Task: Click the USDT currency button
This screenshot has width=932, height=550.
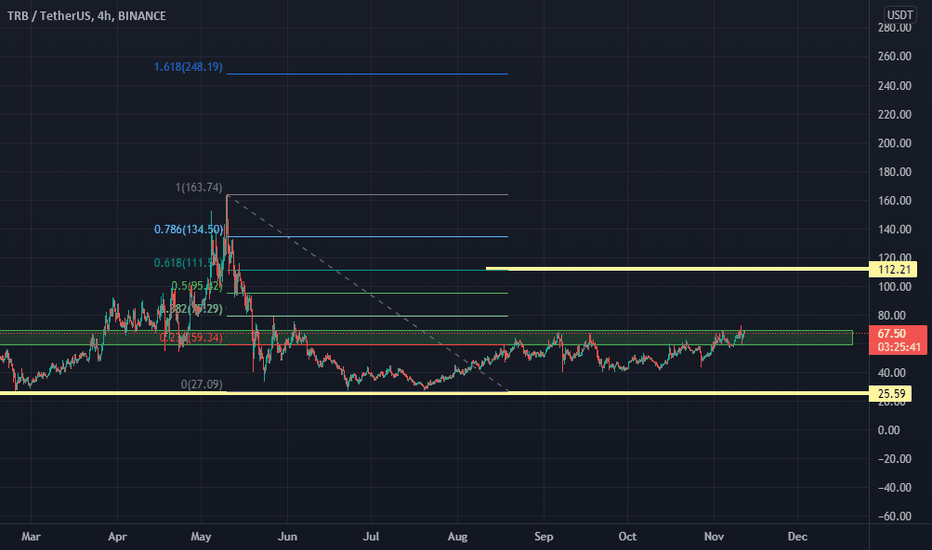Action: pos(899,15)
